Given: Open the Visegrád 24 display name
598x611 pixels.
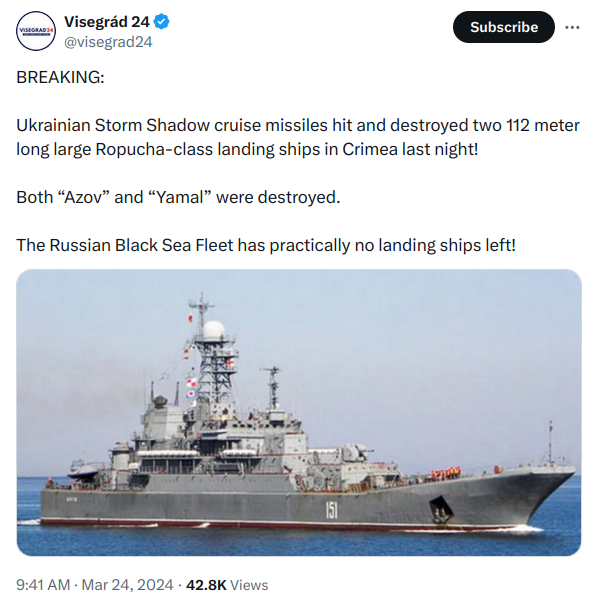Looking at the screenshot, I should coord(107,22).
